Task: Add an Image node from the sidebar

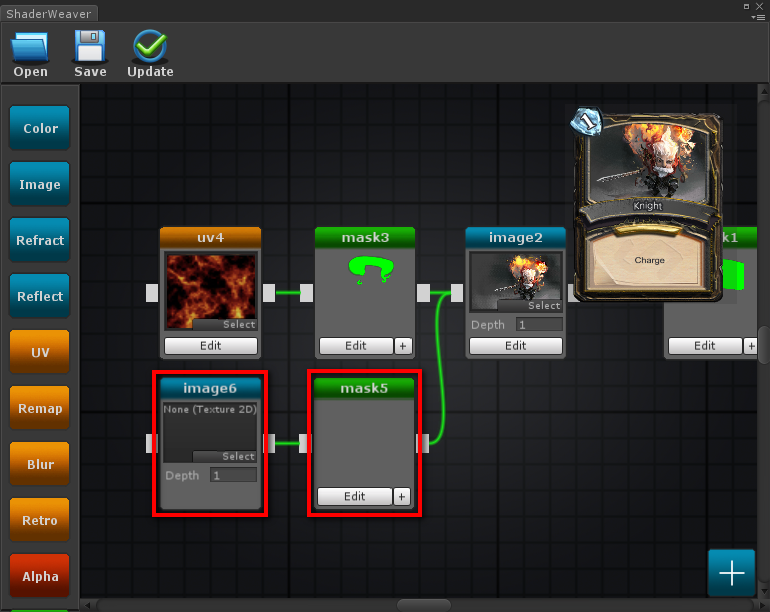Action: coord(40,184)
